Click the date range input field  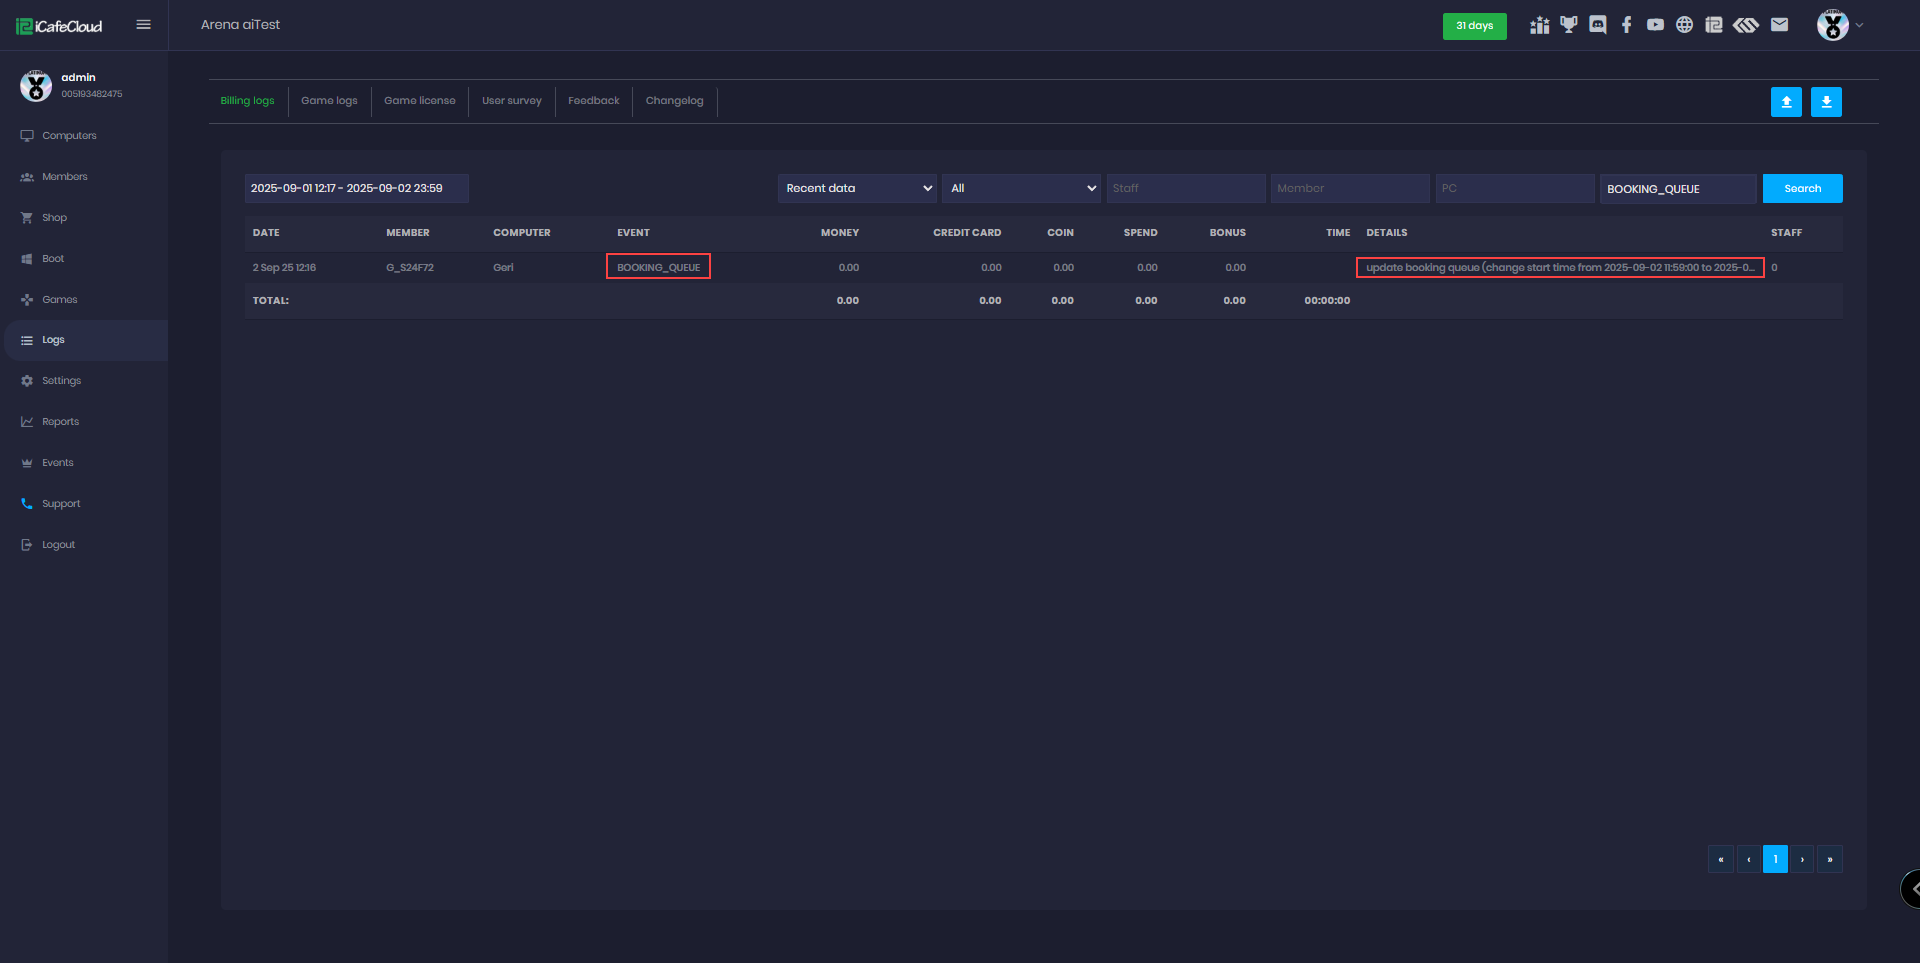coord(356,188)
